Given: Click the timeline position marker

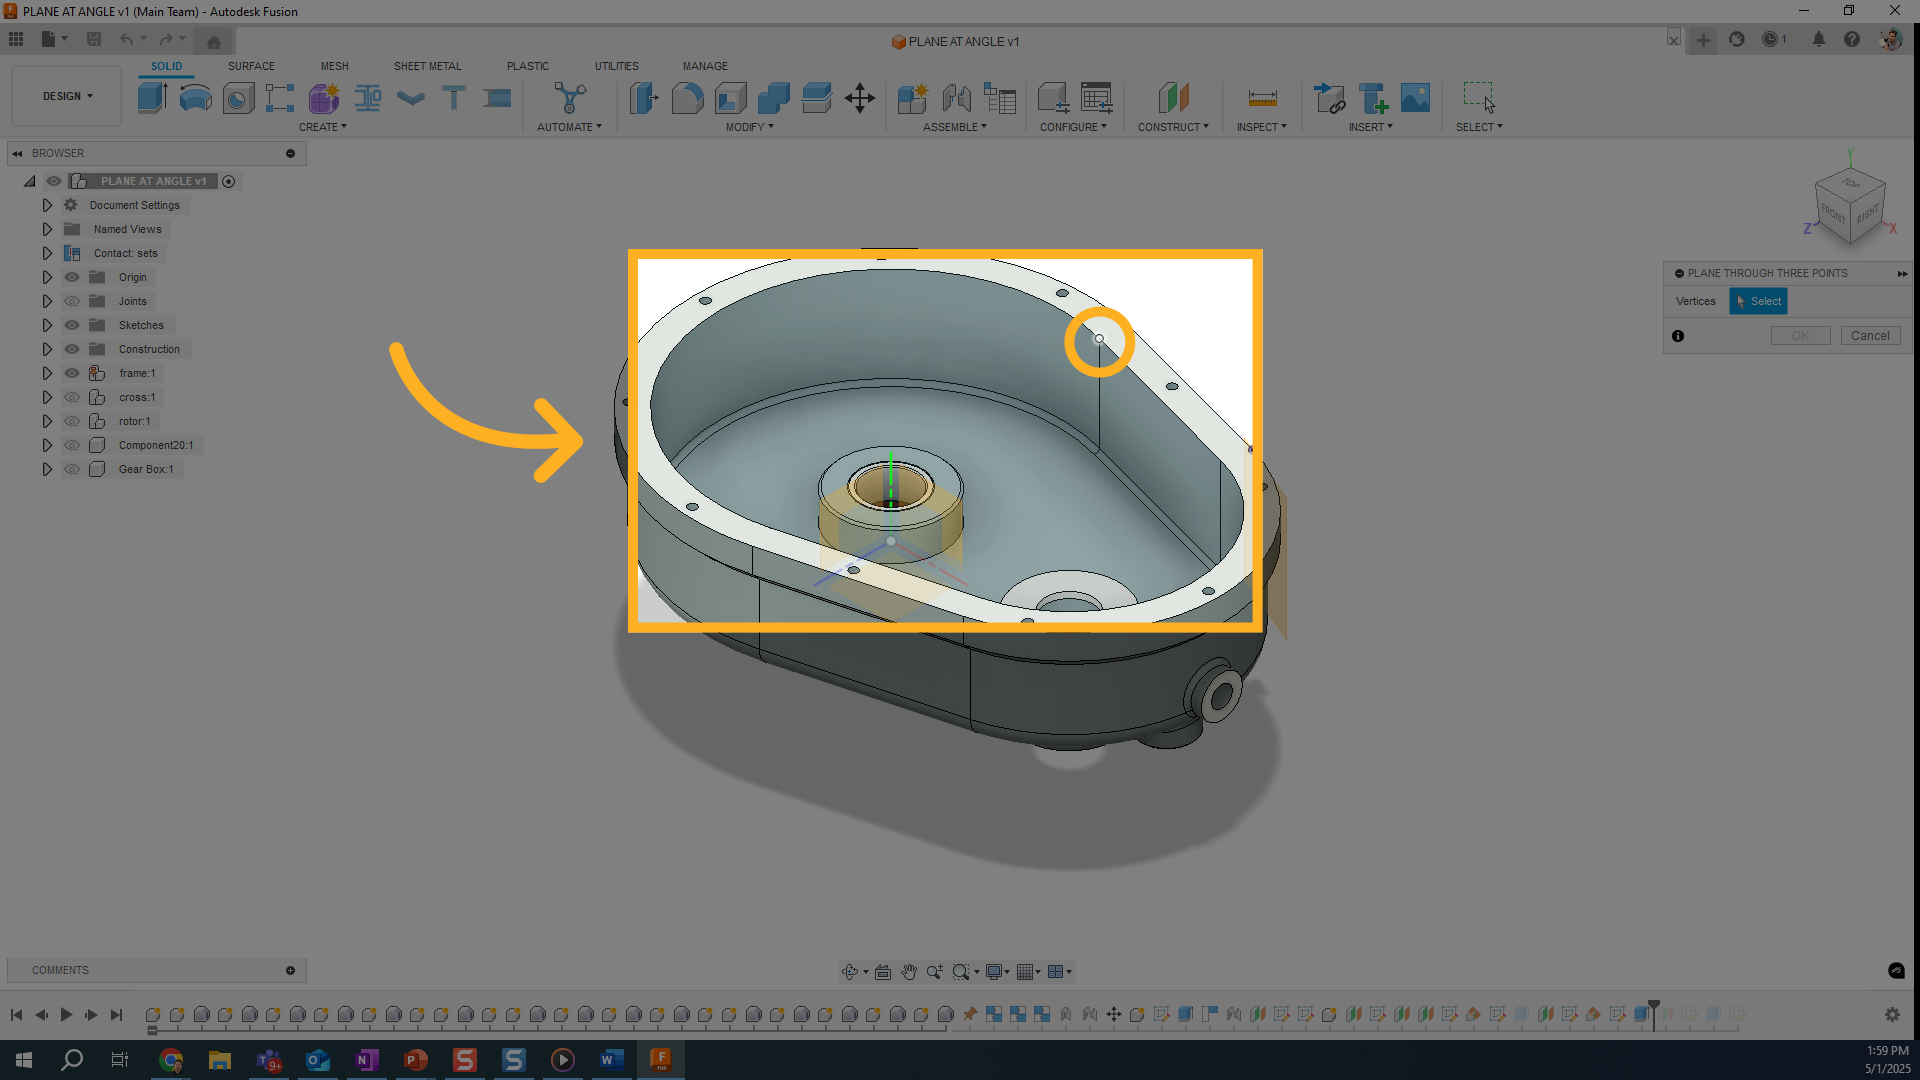Looking at the screenshot, I should click(x=1654, y=1014).
